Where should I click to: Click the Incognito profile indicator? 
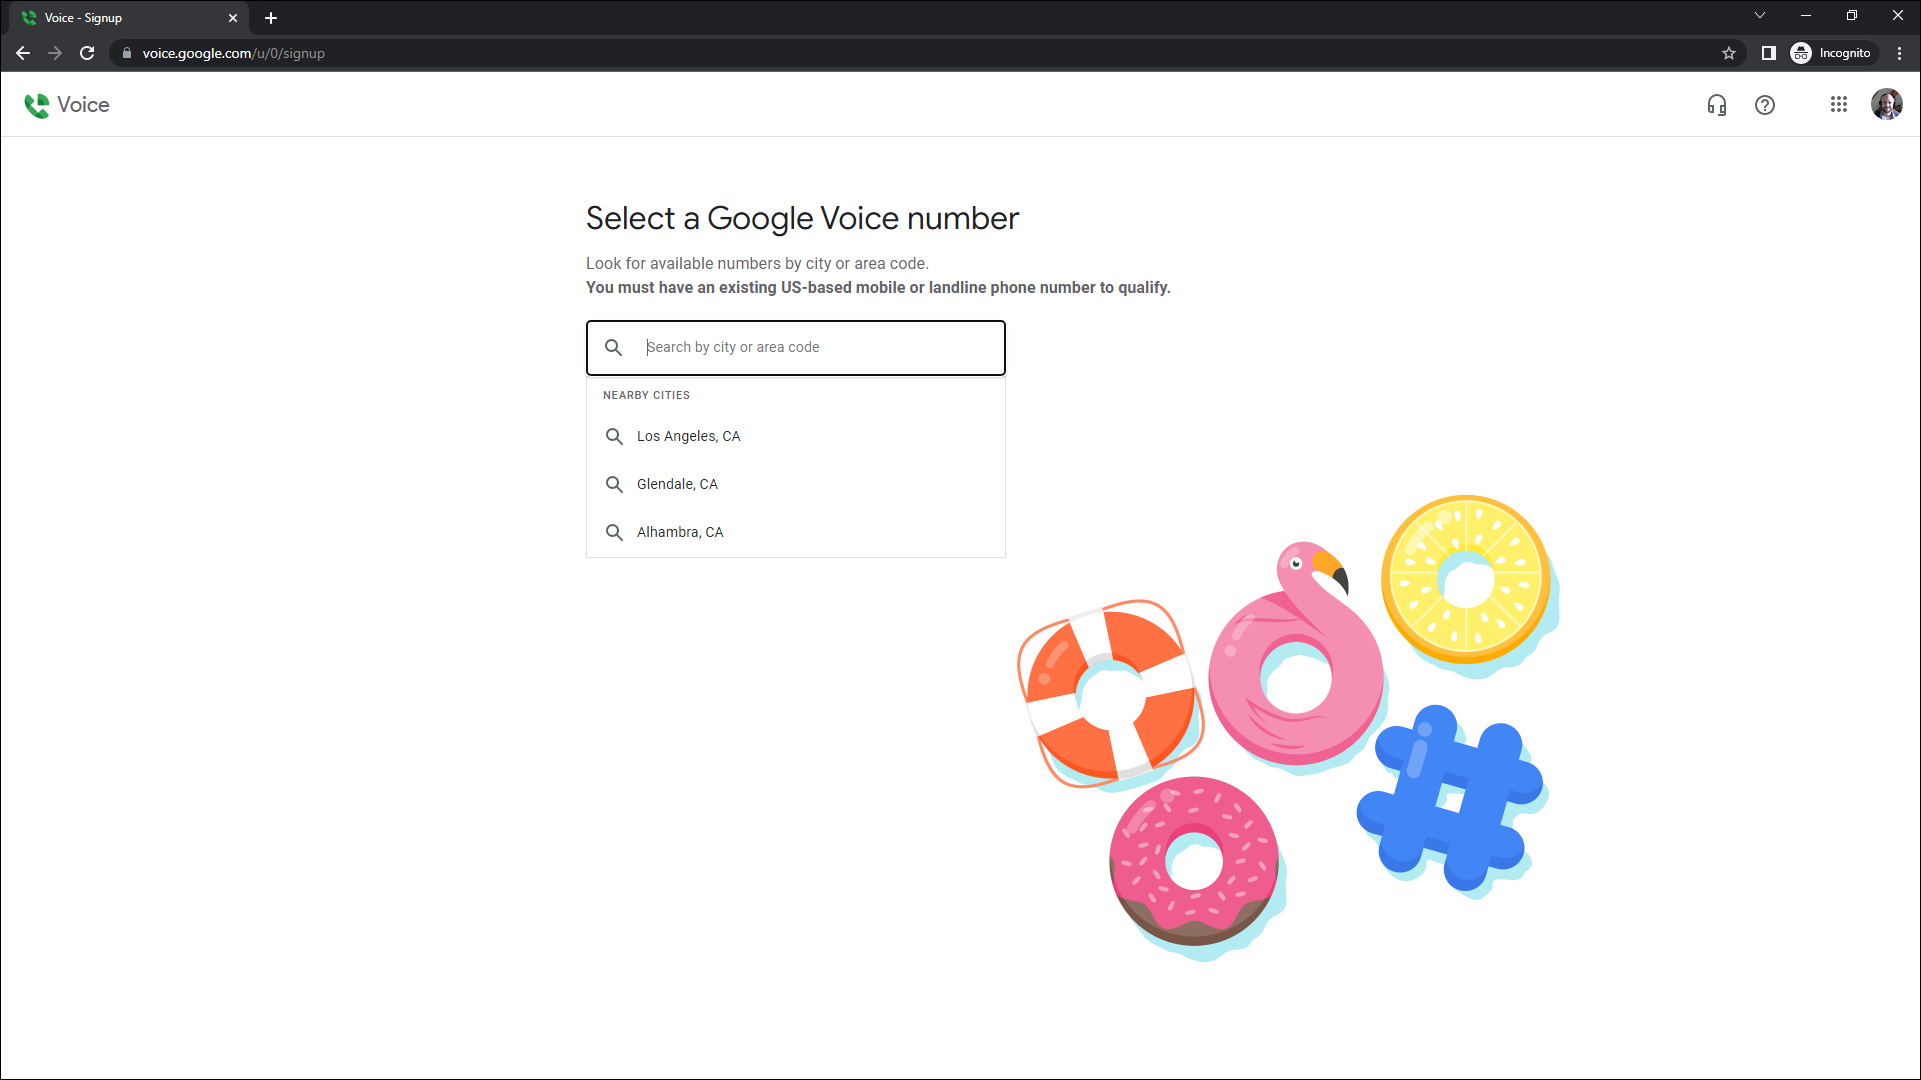click(1832, 53)
